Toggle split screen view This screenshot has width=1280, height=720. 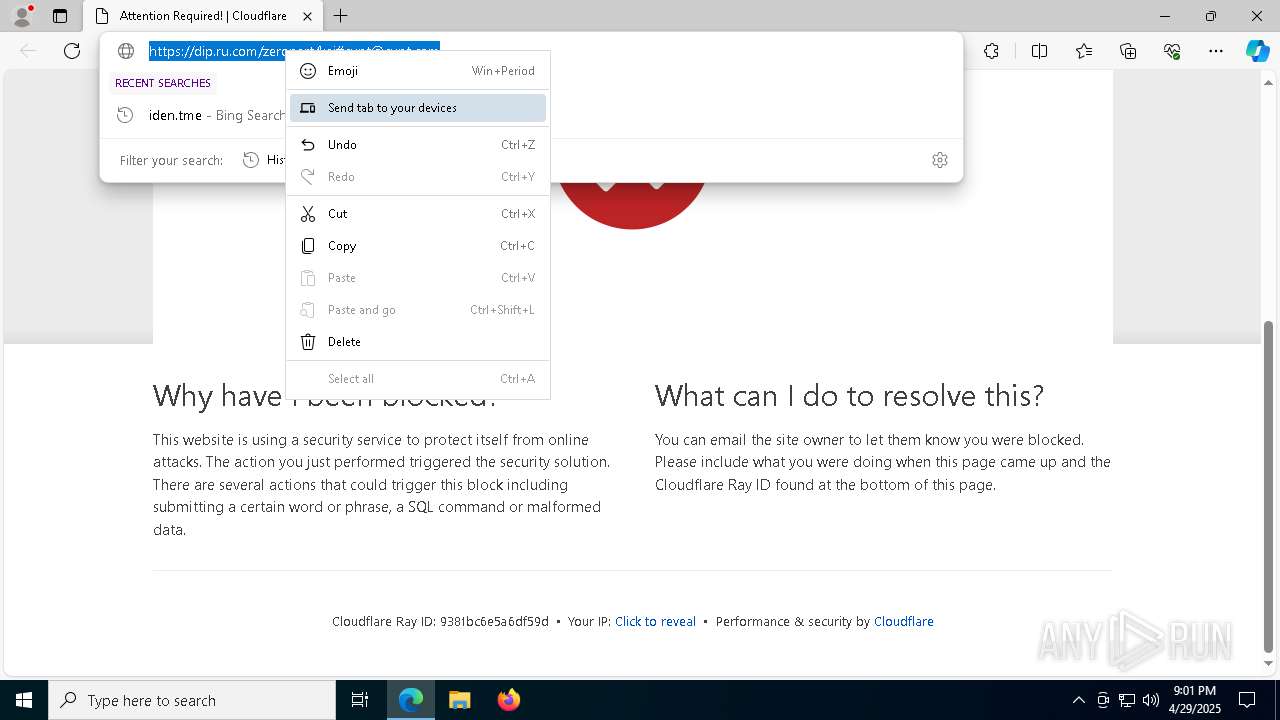click(1039, 51)
